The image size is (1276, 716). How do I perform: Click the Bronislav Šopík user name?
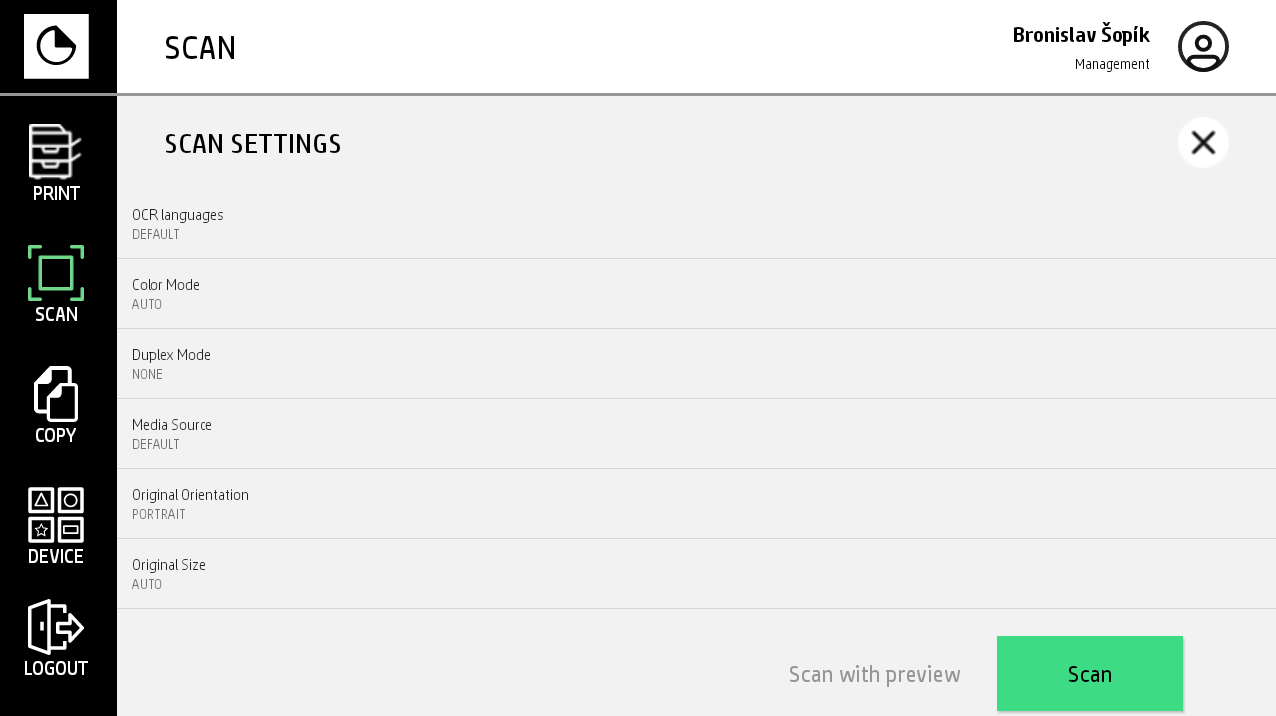coord(1080,35)
